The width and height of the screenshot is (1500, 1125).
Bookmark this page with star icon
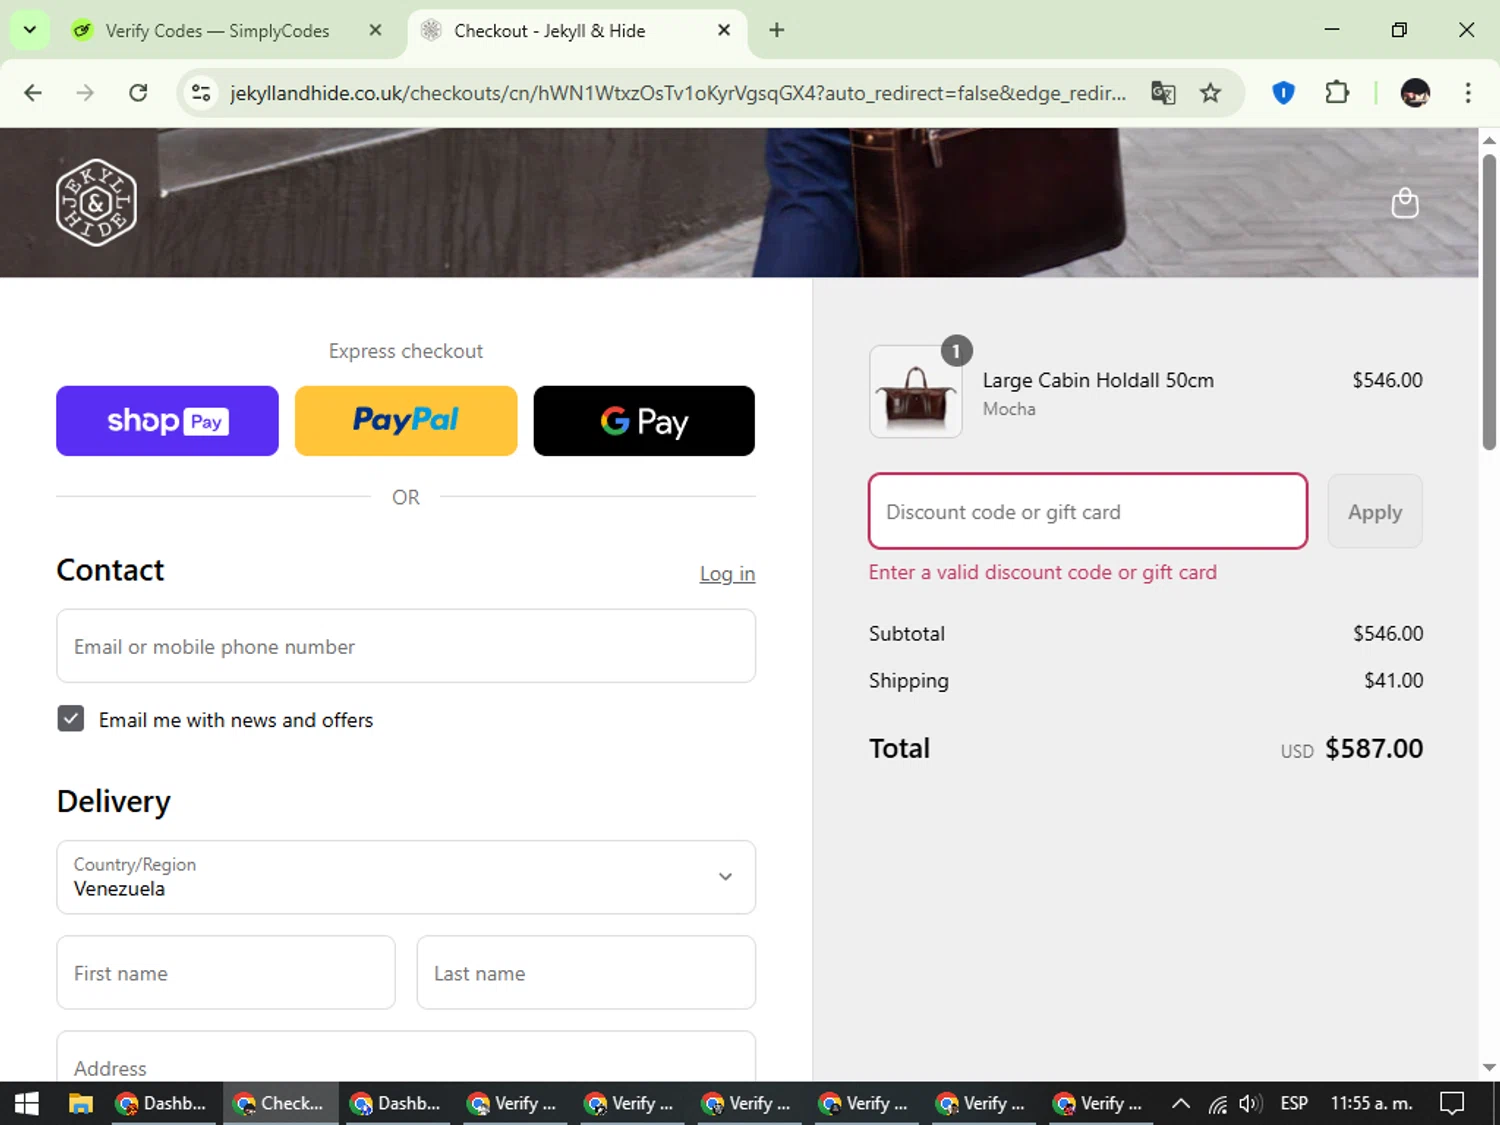[1210, 93]
